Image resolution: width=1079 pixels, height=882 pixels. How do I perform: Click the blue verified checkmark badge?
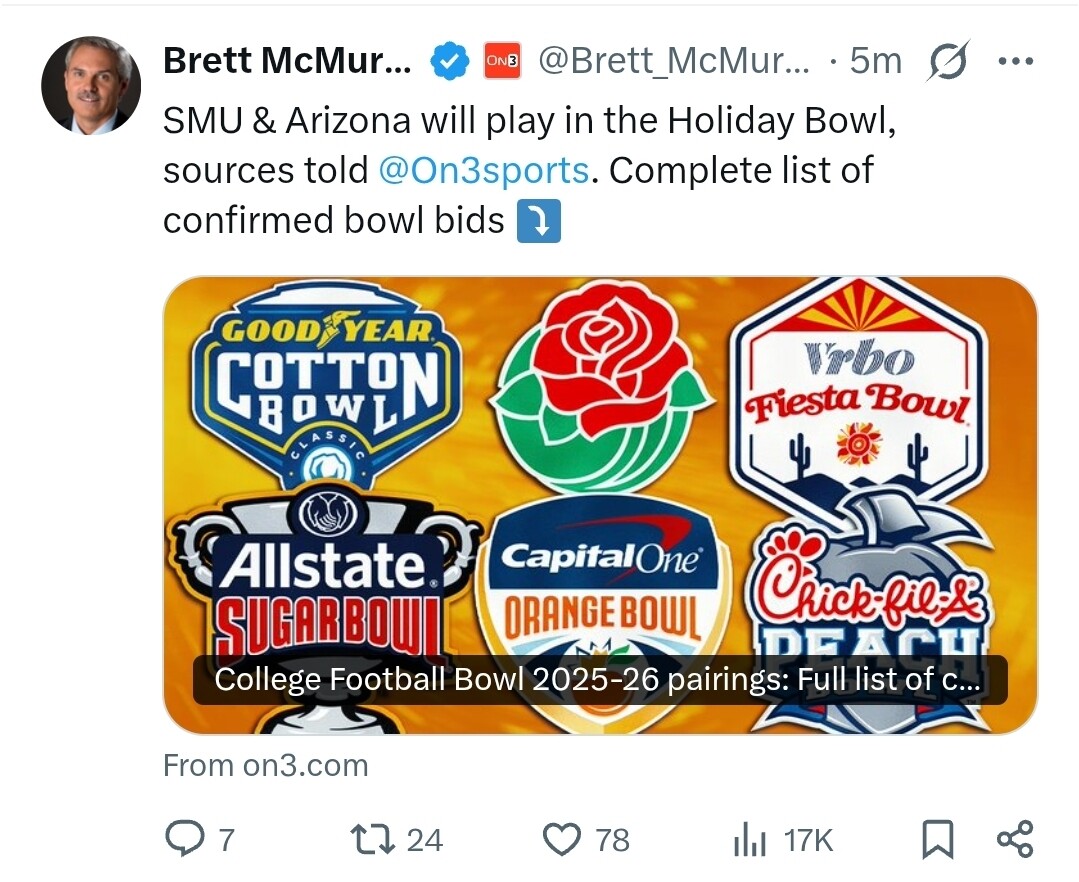[449, 62]
